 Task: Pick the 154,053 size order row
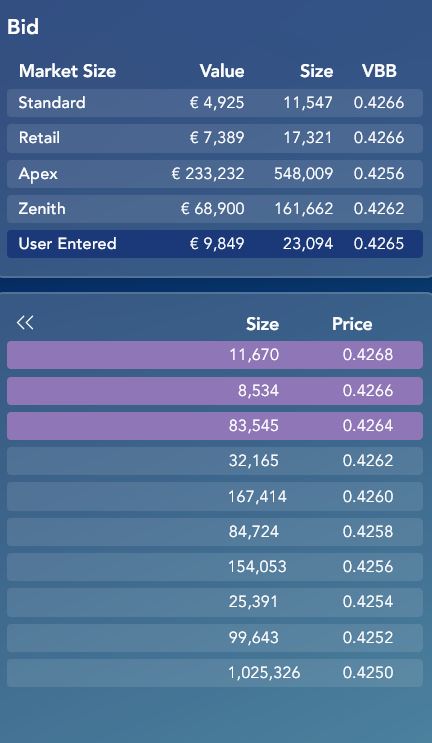click(215, 567)
